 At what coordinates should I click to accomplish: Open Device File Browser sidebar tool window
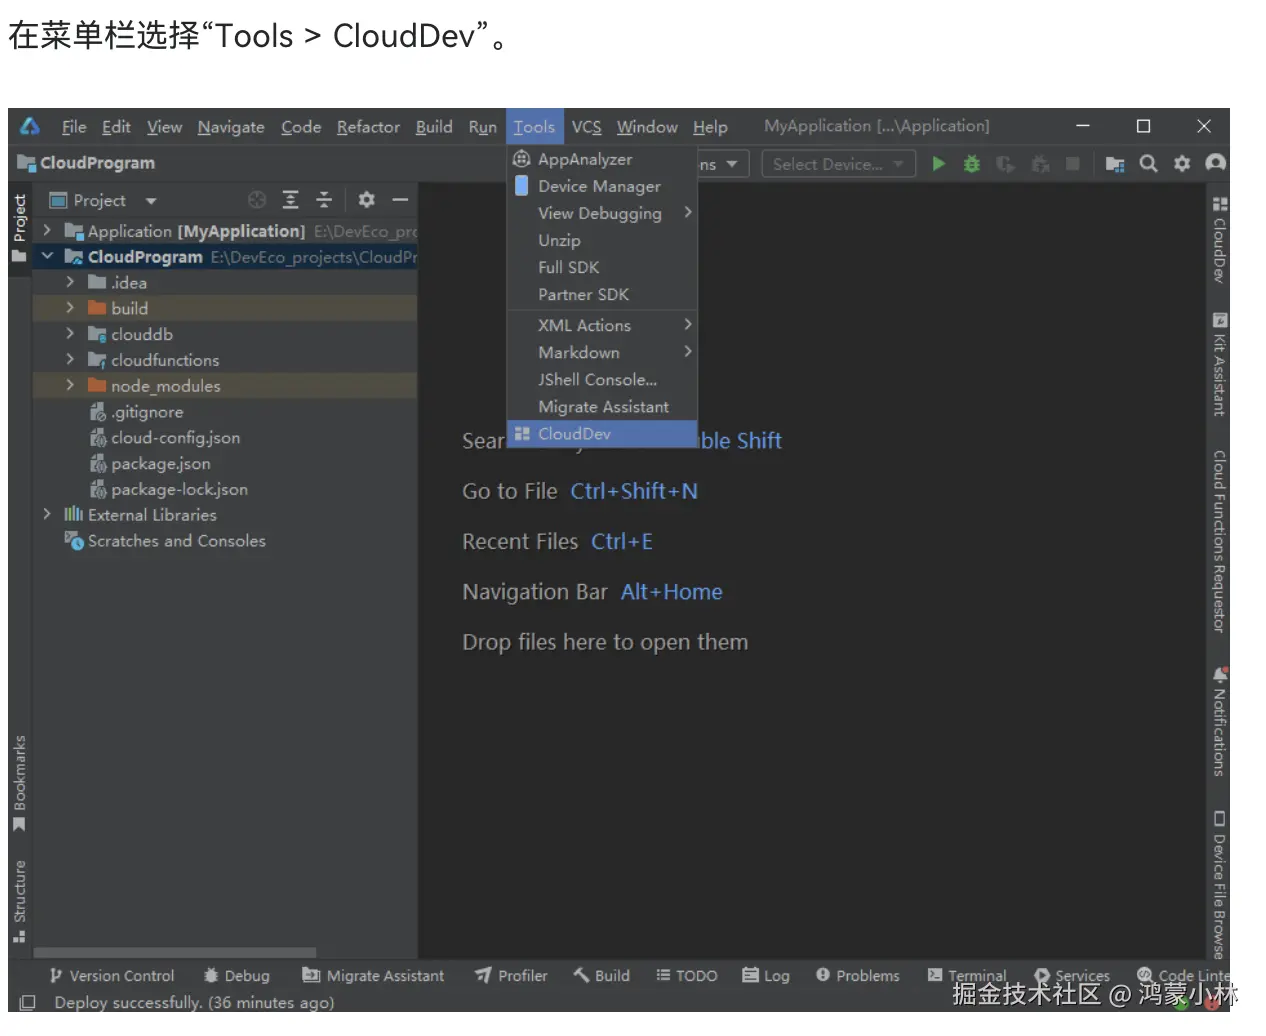click(x=1219, y=884)
